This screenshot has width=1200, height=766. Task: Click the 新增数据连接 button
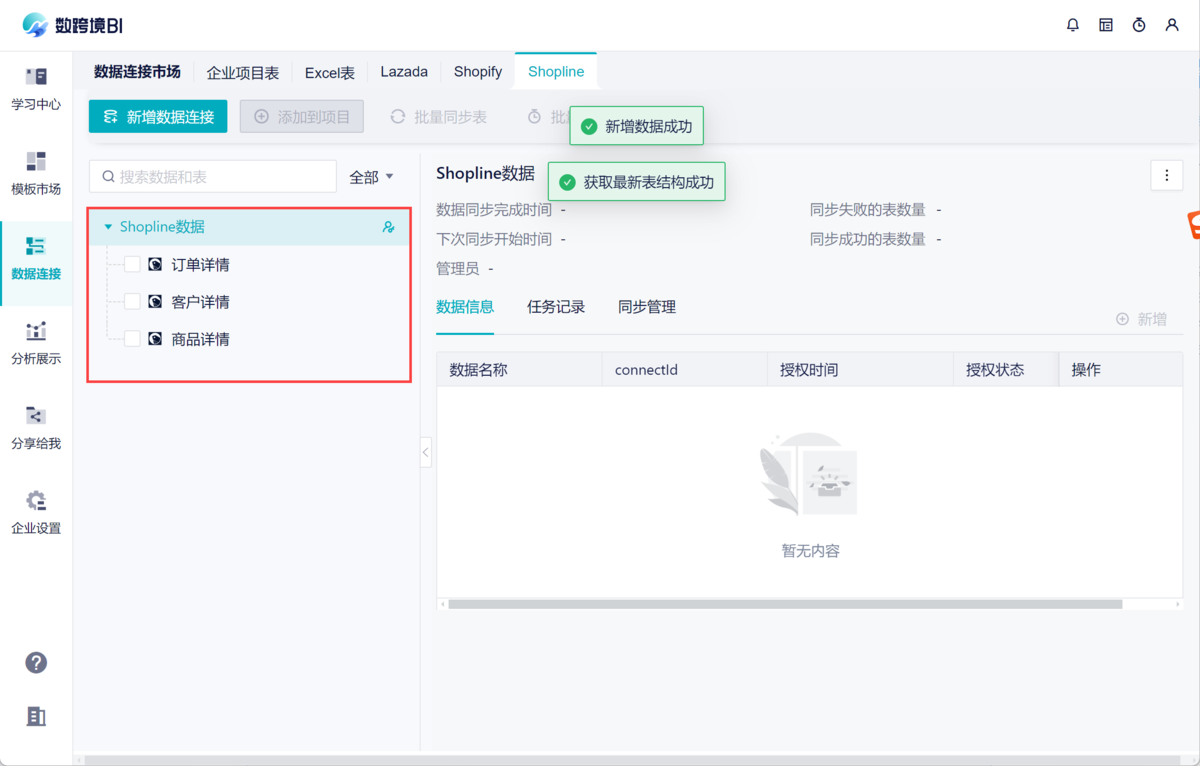[158, 117]
